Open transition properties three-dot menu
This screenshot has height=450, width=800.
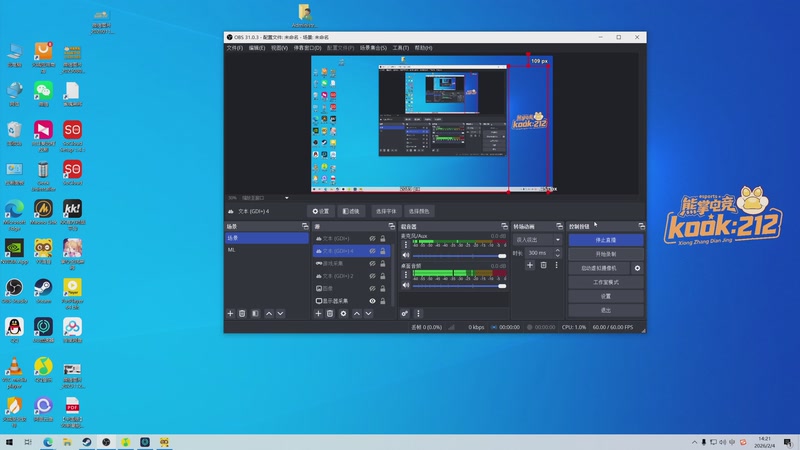point(557,265)
